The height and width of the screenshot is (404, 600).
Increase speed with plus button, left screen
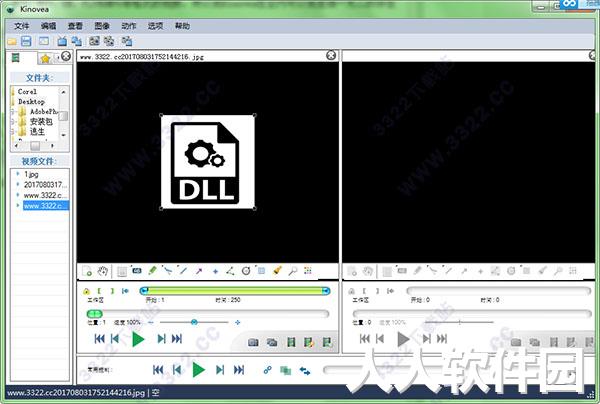click(238, 322)
